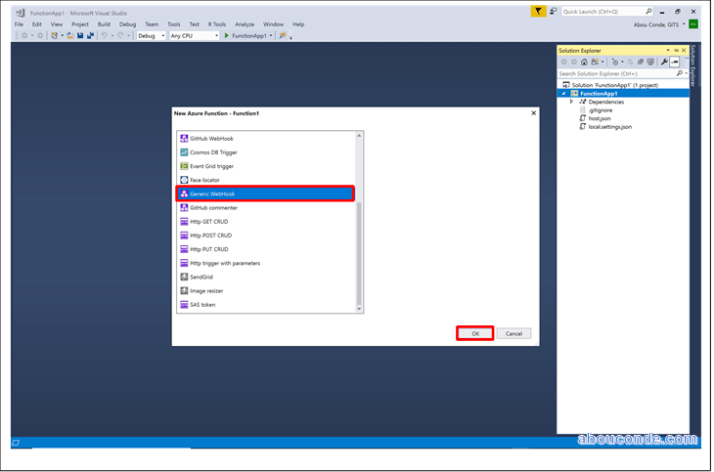
Task: Choose the Cosmos DB Trigger template
Action: pos(213,152)
